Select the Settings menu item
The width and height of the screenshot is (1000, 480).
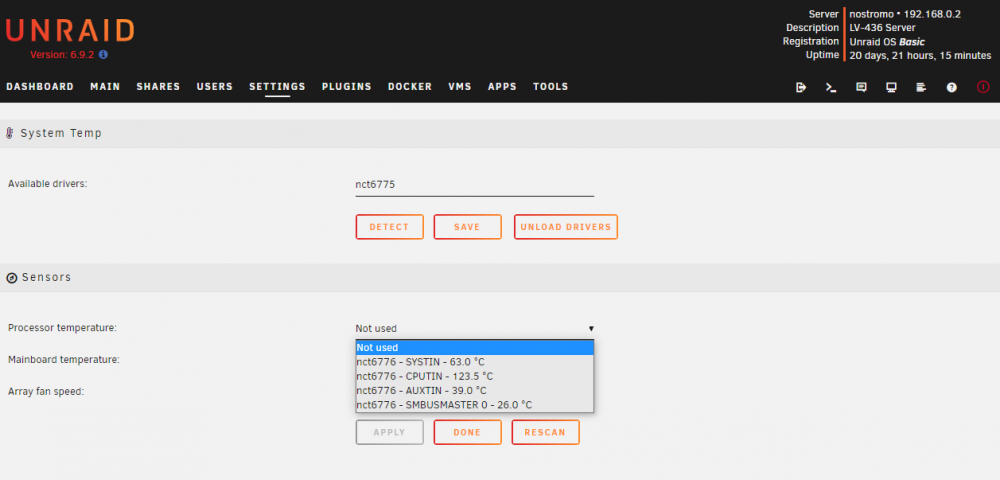pos(277,87)
